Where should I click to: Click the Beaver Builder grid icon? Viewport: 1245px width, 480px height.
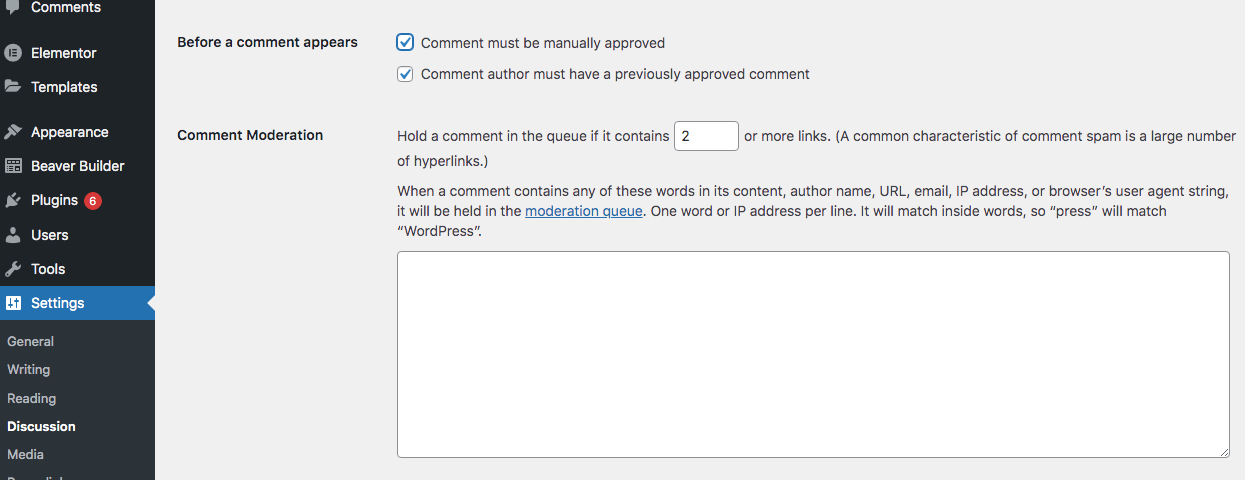[13, 166]
